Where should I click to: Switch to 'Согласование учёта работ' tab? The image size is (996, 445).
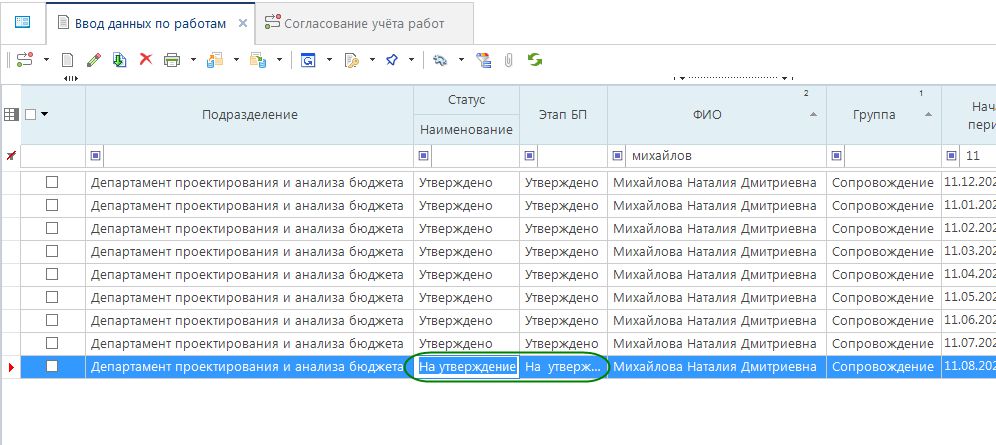pyautogui.click(x=364, y=23)
